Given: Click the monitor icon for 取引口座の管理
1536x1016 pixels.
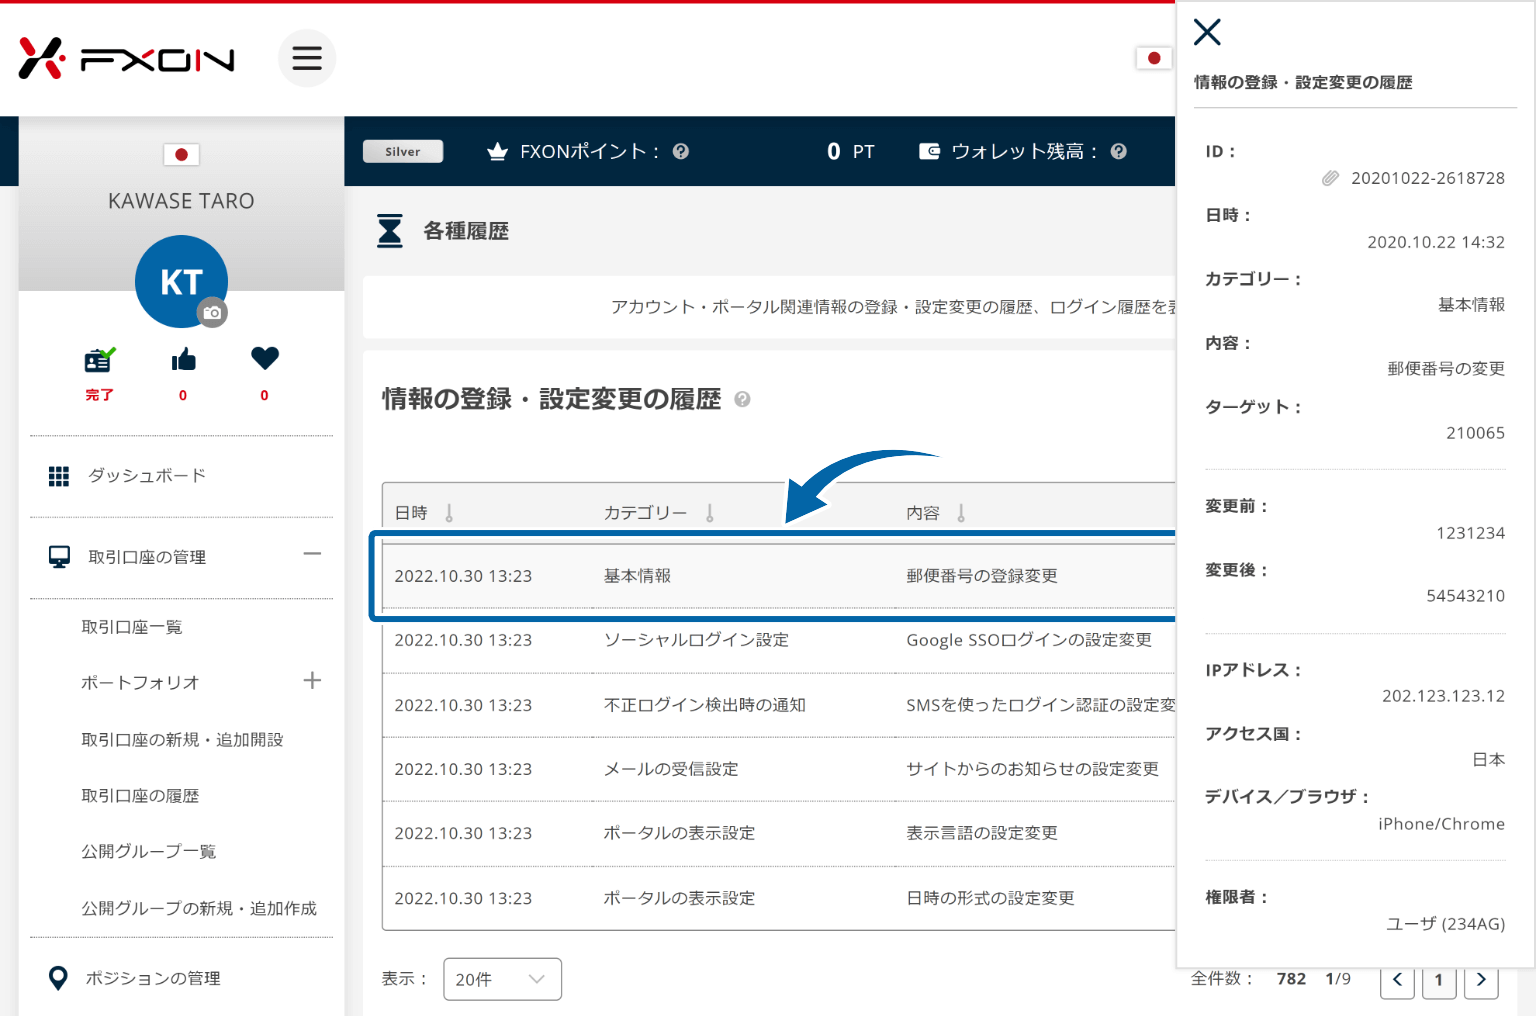Looking at the screenshot, I should coord(59,557).
